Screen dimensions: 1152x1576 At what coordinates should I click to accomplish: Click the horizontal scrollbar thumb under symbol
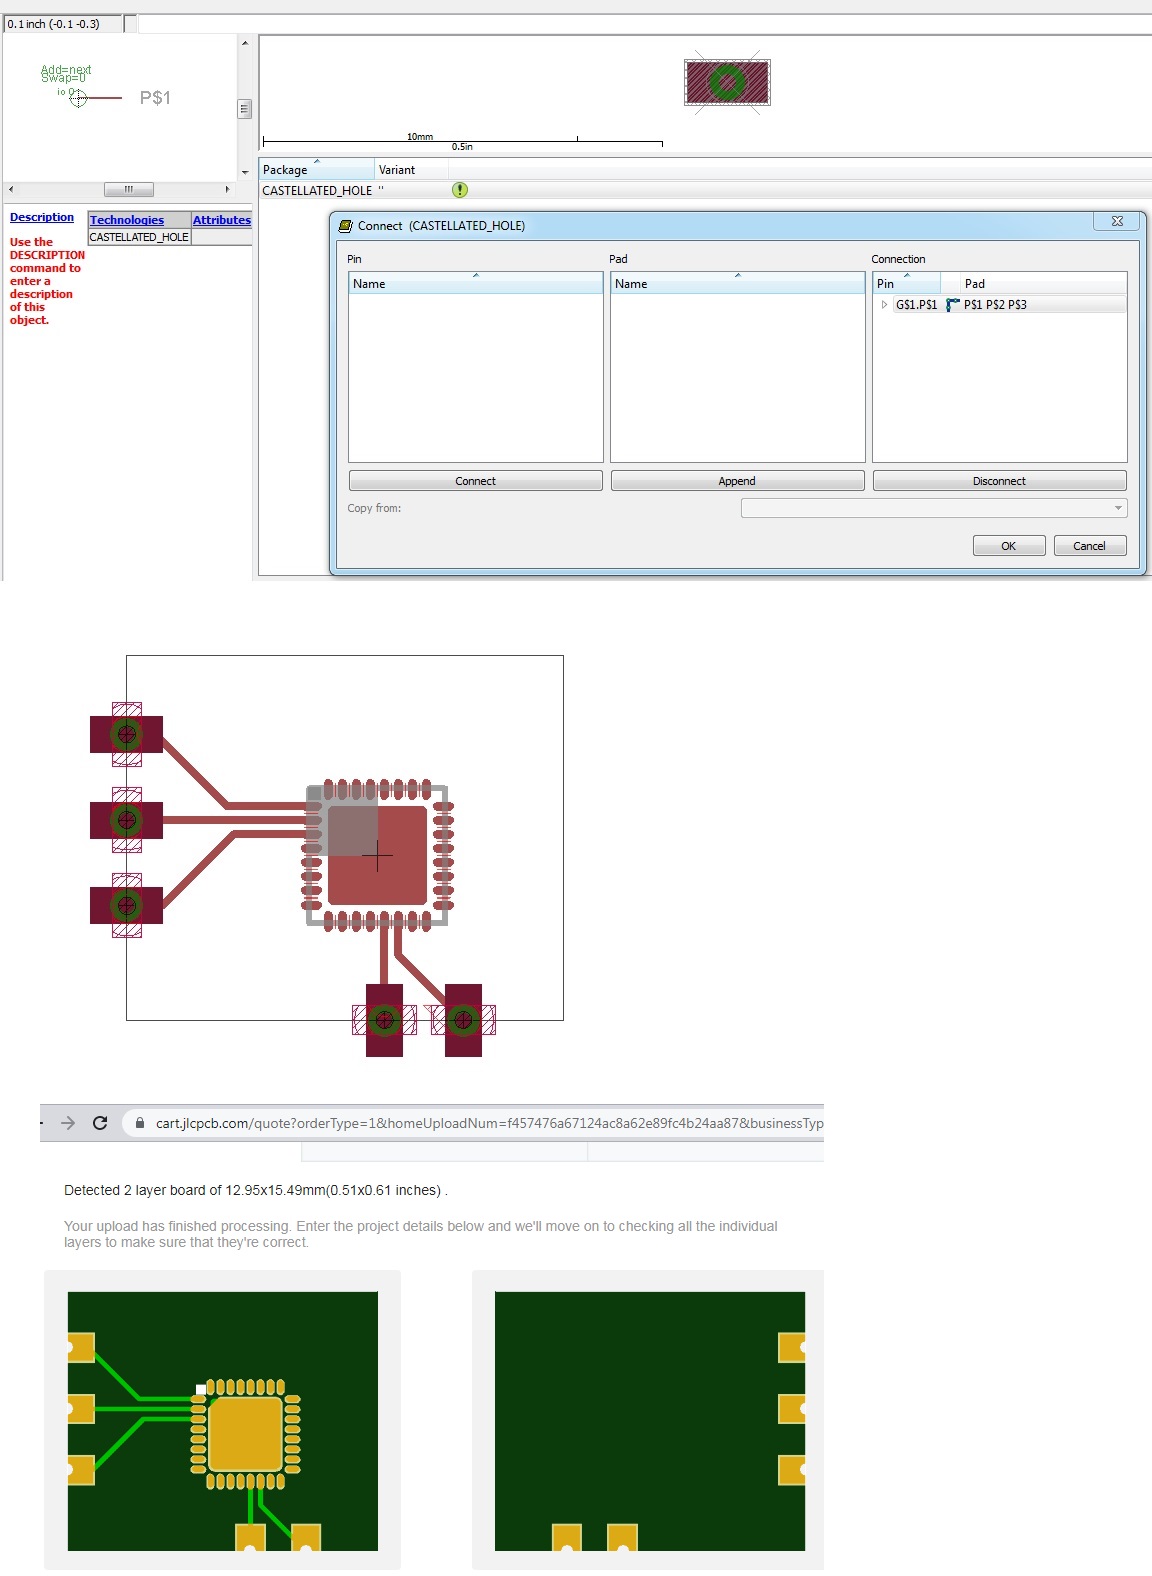coord(129,189)
